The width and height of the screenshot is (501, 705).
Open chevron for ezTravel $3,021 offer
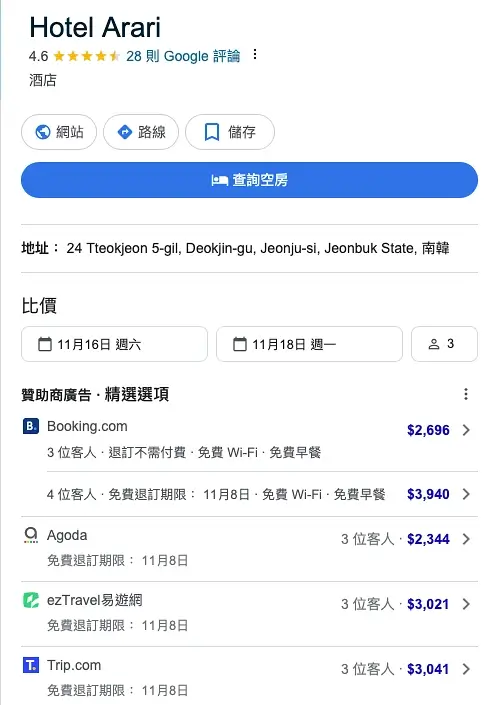click(466, 604)
